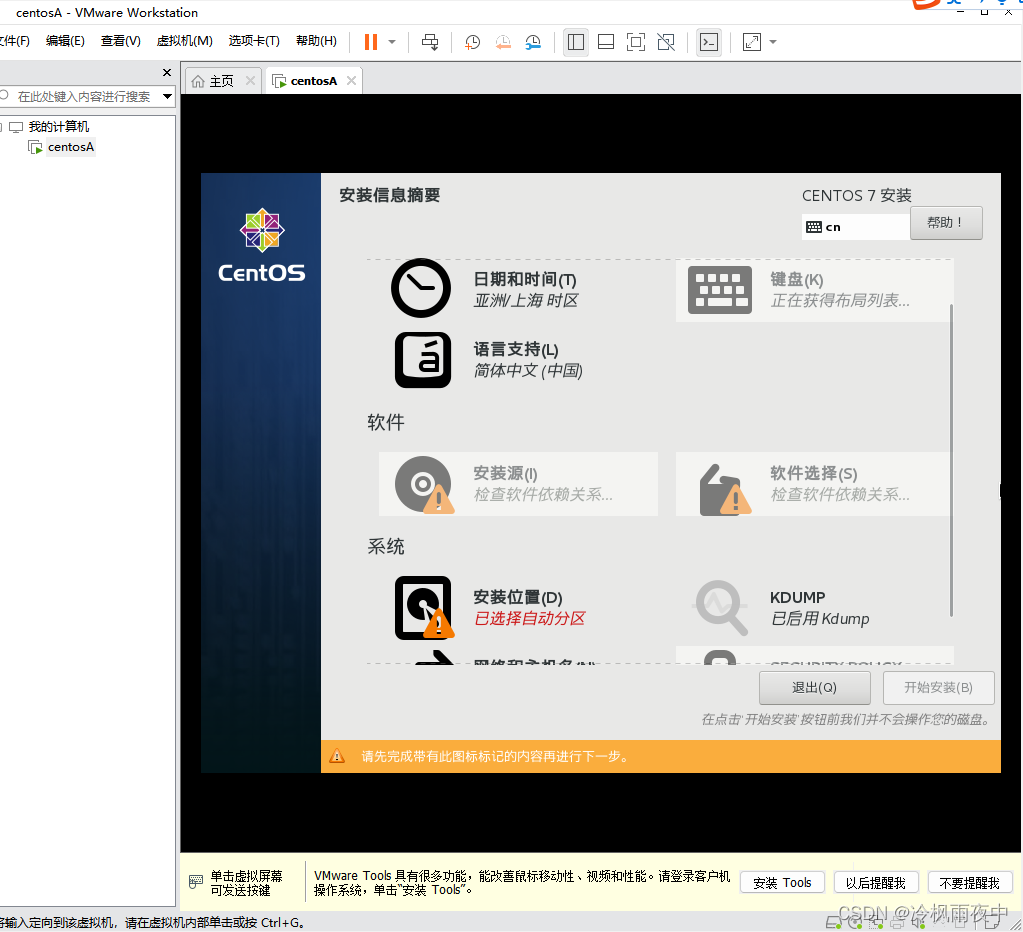Viewport: 1023px width, 932px height.
Task: Click the 简体中文 (中国) text
Action: (528, 370)
